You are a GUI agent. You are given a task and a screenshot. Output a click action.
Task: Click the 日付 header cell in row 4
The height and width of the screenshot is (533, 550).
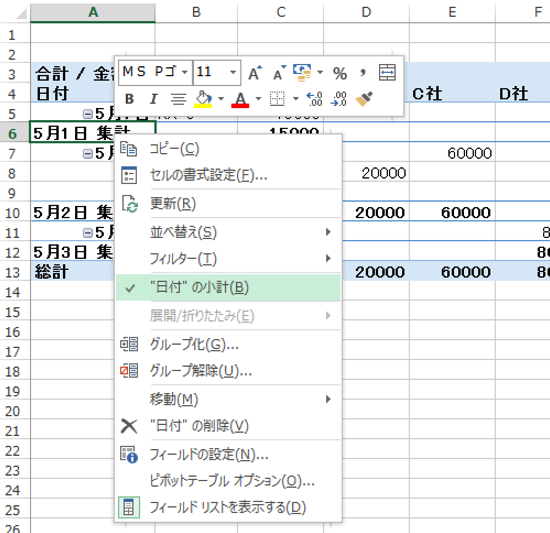73,94
